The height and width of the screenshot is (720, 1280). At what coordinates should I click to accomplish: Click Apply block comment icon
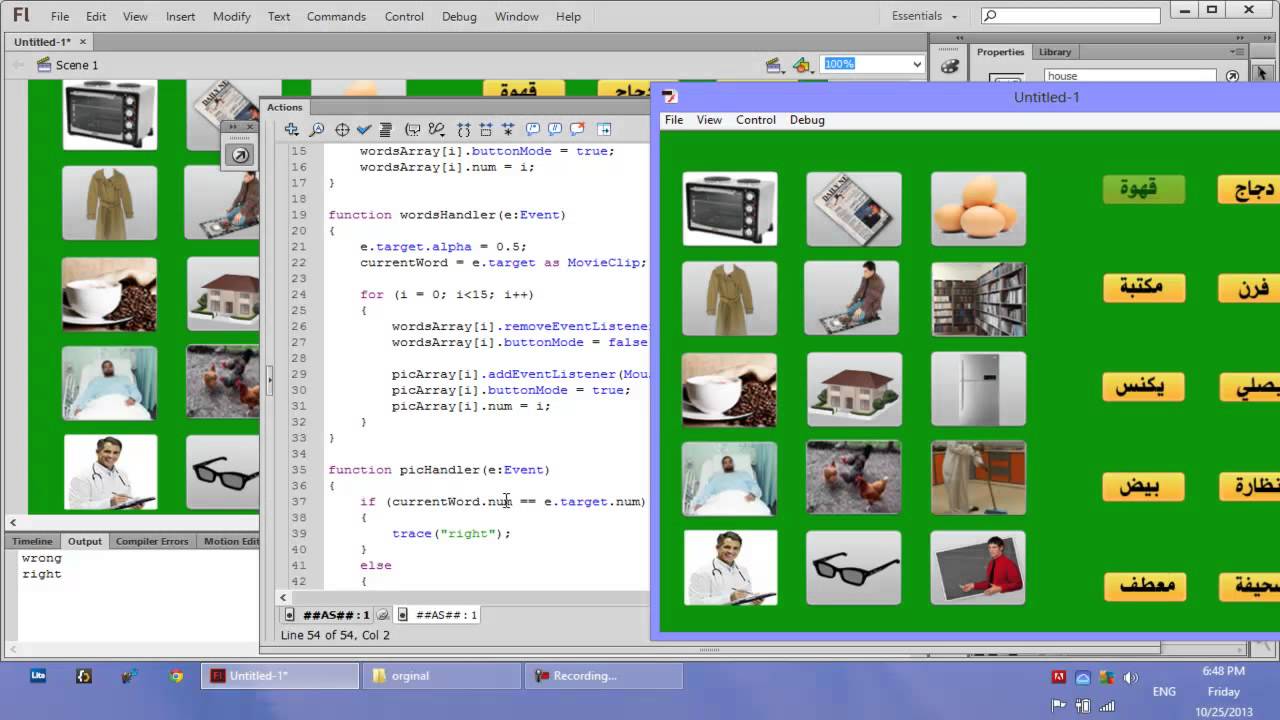(x=533, y=129)
